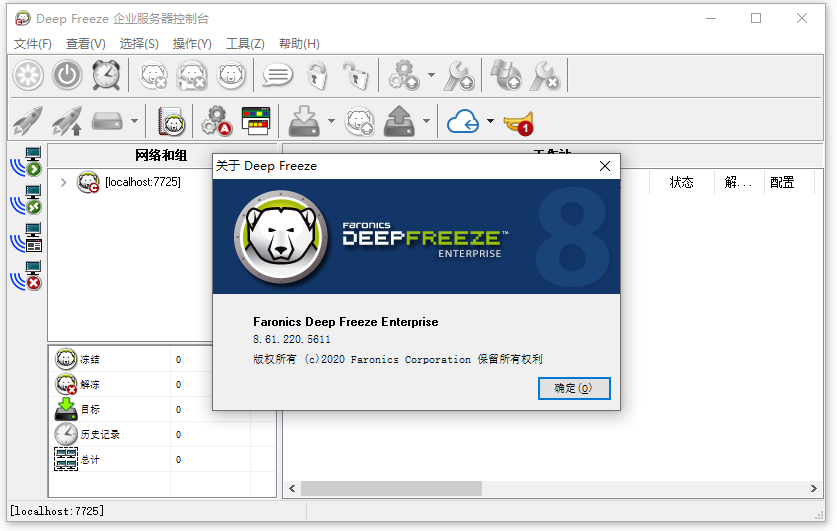Maximize the Deep Freeze console window
The image size is (837, 531).
click(756, 18)
